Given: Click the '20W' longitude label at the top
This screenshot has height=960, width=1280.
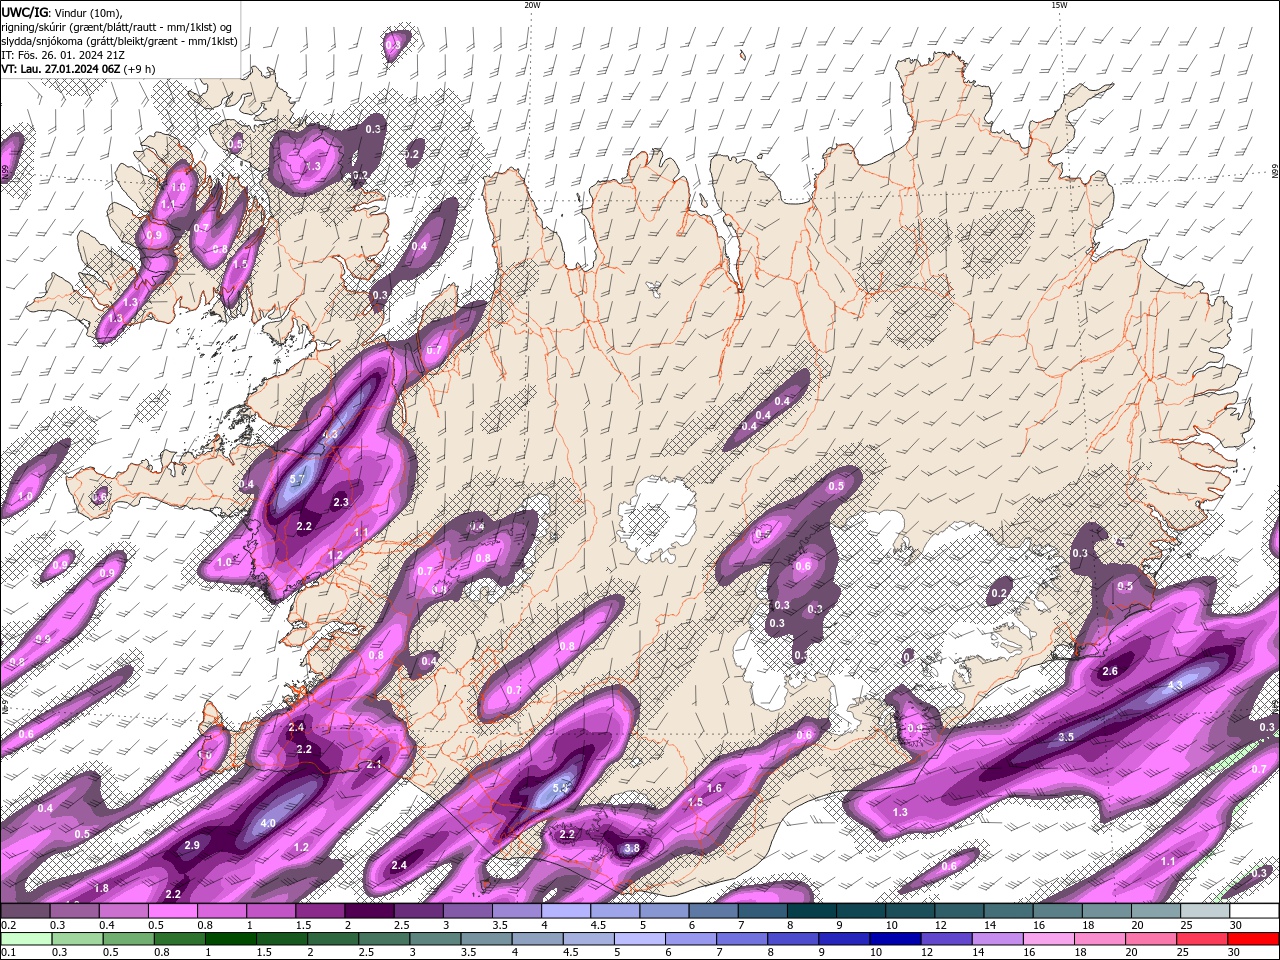Looking at the screenshot, I should [x=532, y=5].
